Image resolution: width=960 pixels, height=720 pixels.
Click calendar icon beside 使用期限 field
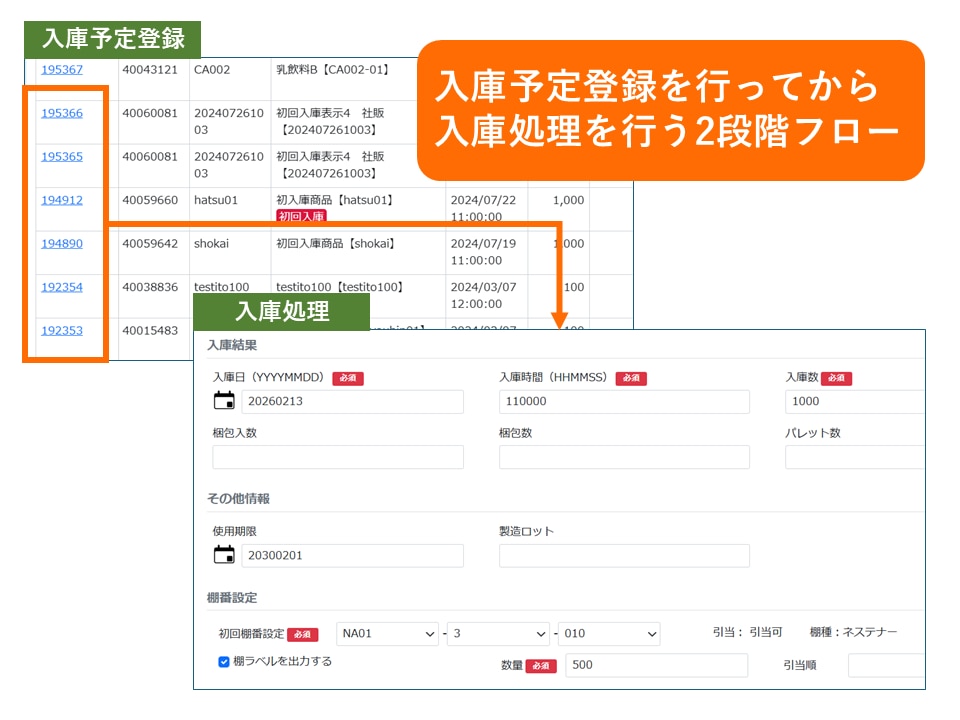tap(224, 555)
